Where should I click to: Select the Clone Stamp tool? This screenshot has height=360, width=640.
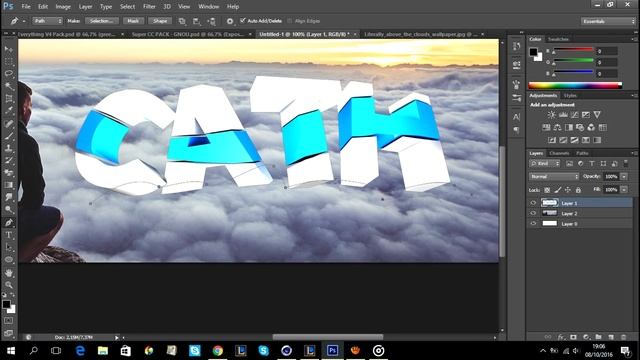pyautogui.click(x=9, y=148)
